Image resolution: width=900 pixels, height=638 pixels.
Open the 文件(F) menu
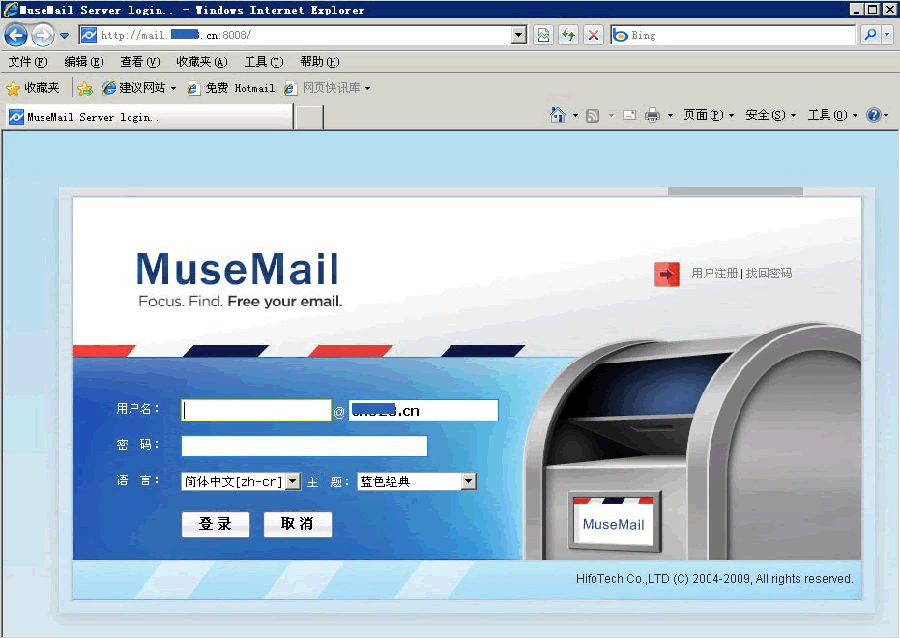28,61
